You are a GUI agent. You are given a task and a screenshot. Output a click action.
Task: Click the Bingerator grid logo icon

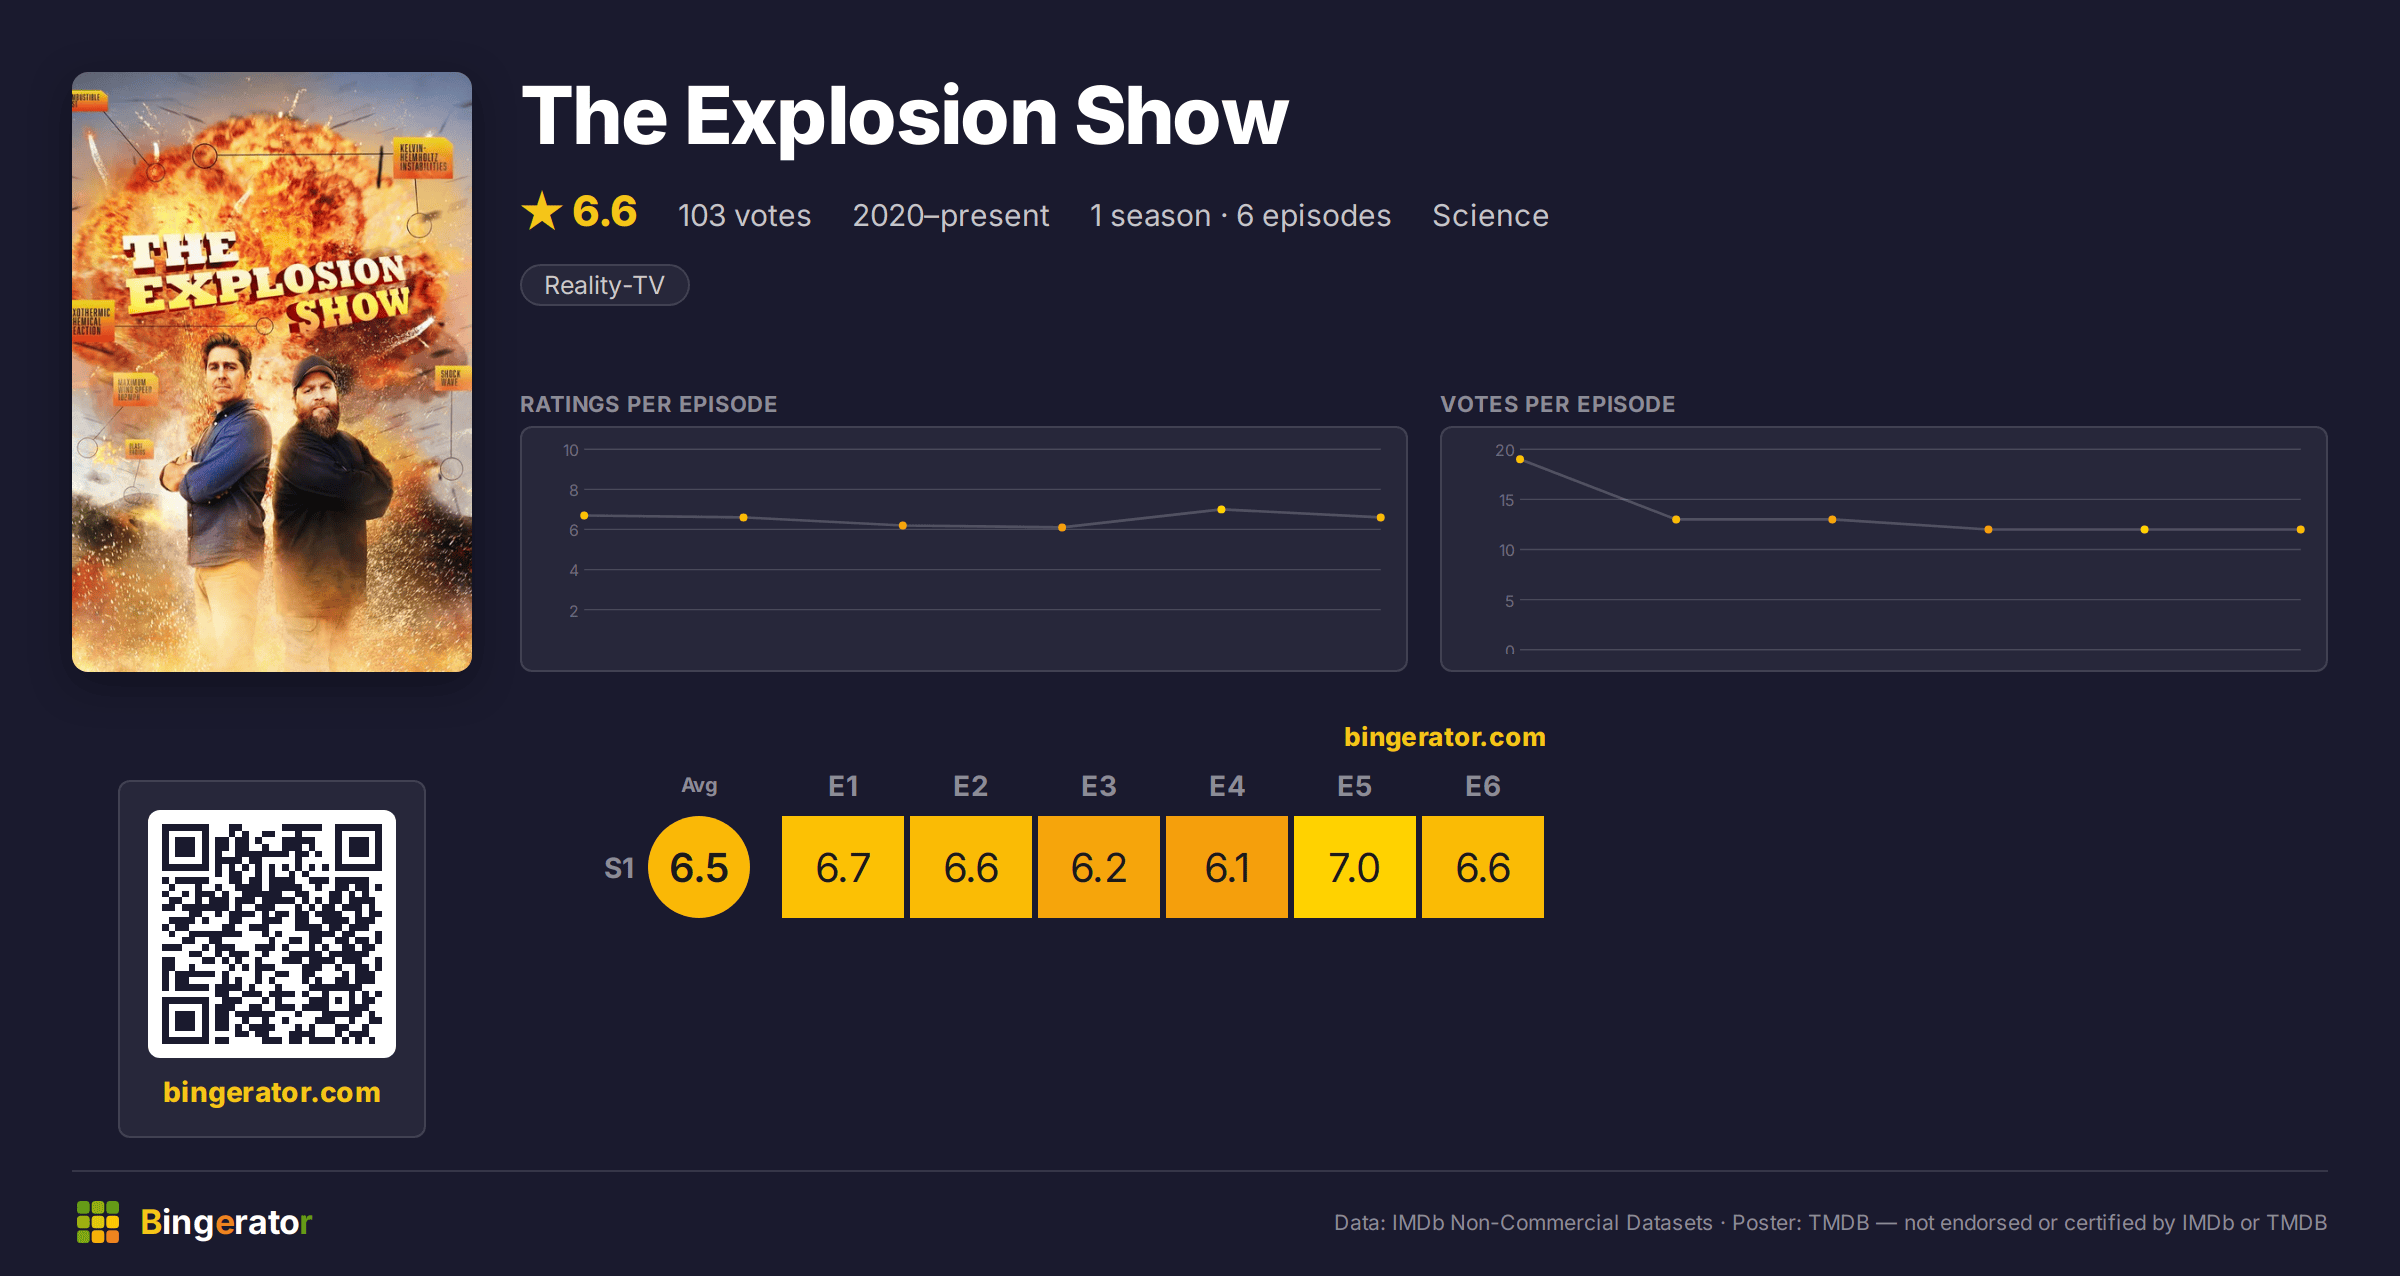point(98,1222)
